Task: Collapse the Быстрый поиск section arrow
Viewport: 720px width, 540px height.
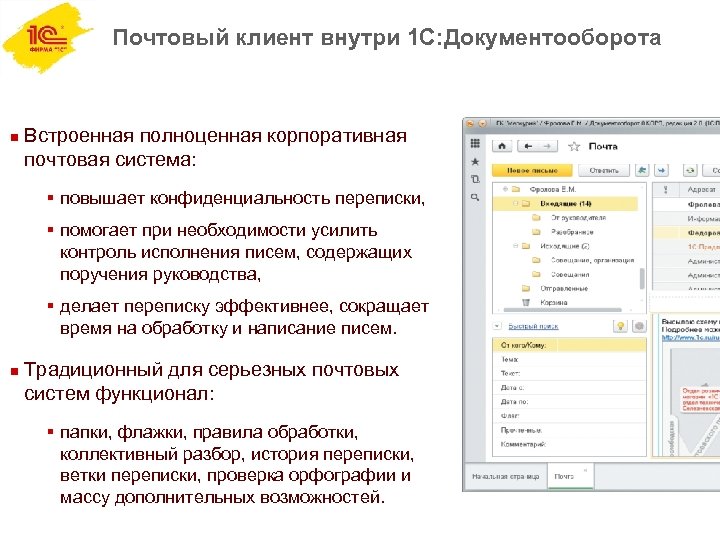Action: [x=497, y=326]
